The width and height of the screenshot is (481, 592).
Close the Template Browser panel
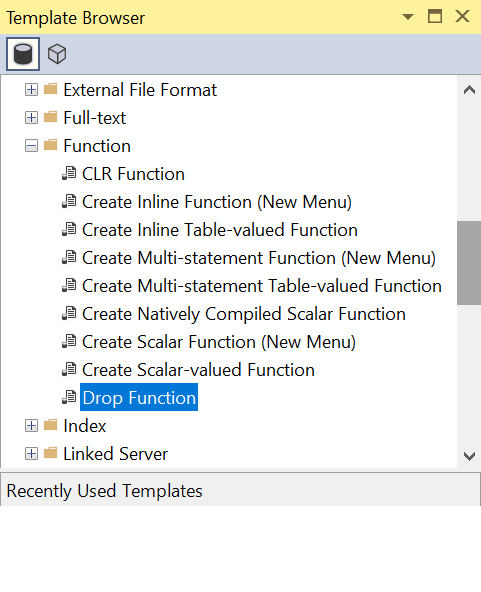[462, 17]
